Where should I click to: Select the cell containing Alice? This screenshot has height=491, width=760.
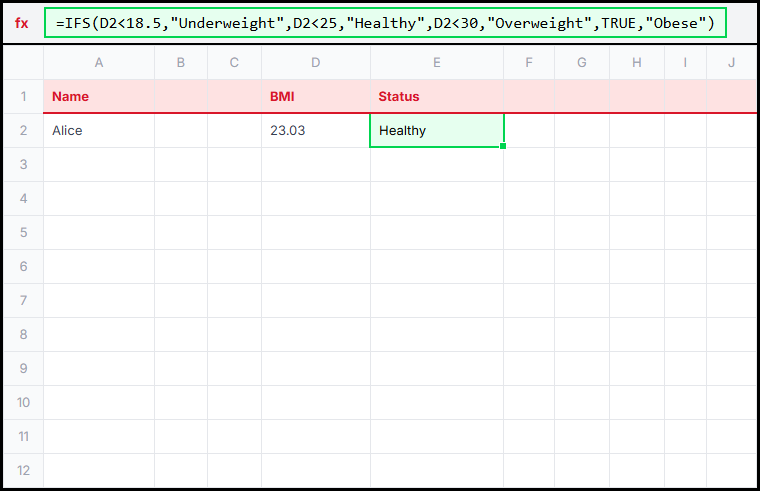tap(99, 131)
